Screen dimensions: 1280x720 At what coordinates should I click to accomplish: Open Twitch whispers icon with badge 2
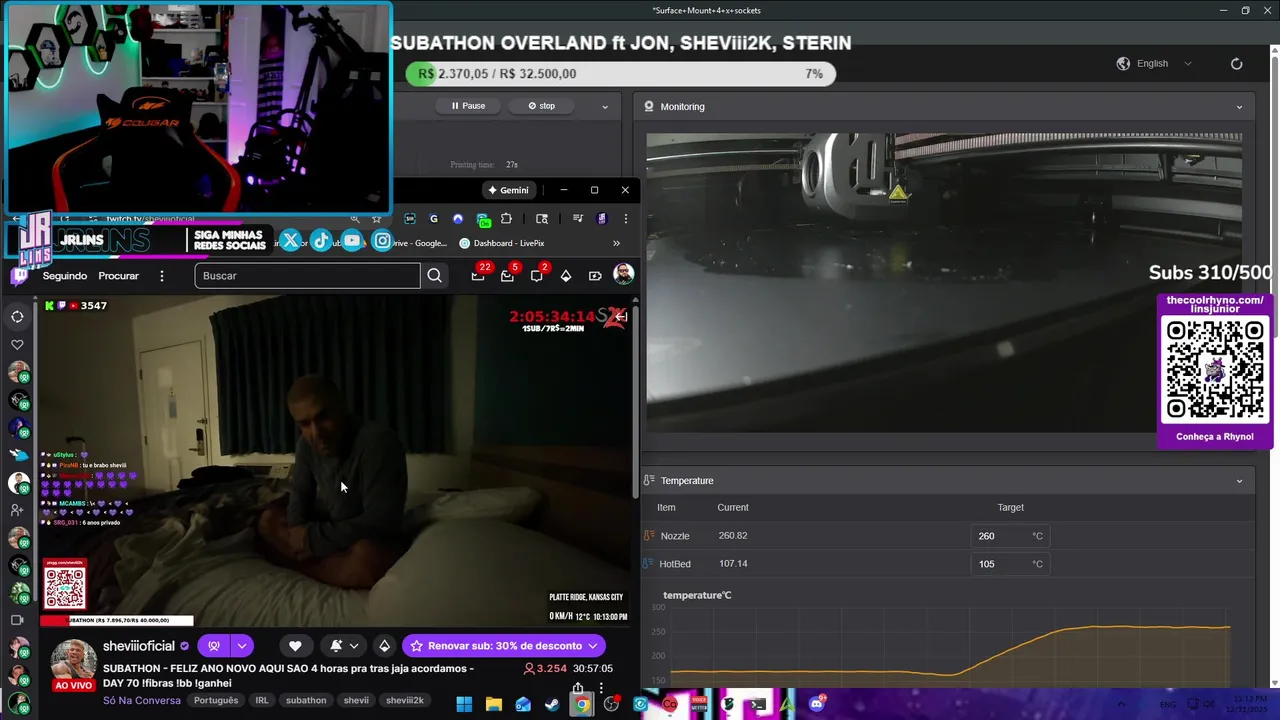coord(537,275)
